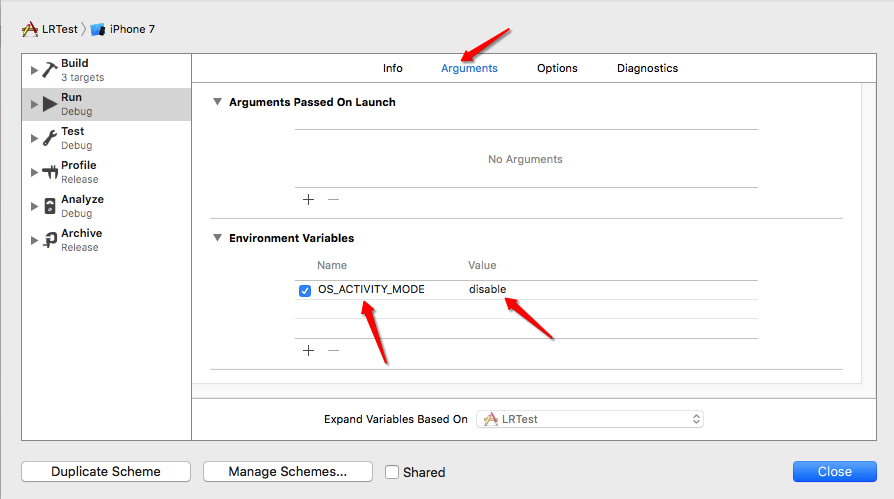Select the Run play icon
The width and height of the screenshot is (894, 499).
click(50, 104)
